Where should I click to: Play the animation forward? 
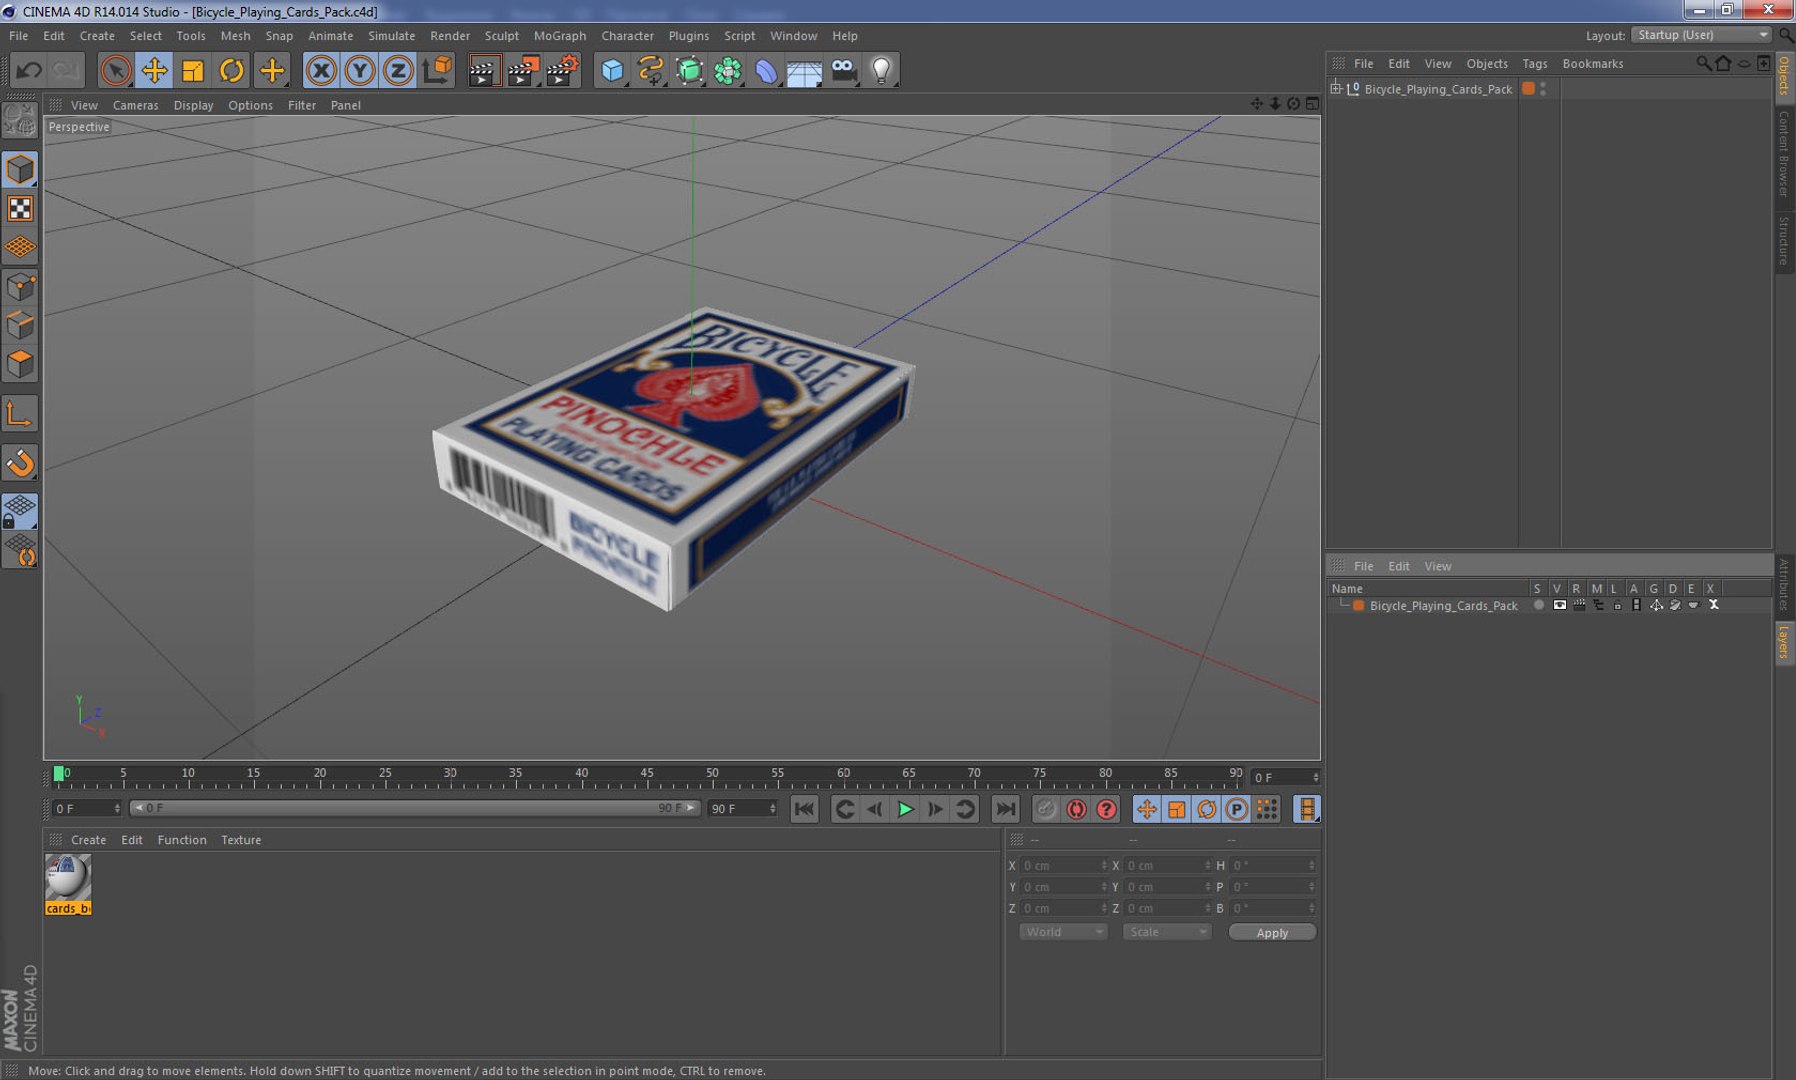click(x=906, y=809)
